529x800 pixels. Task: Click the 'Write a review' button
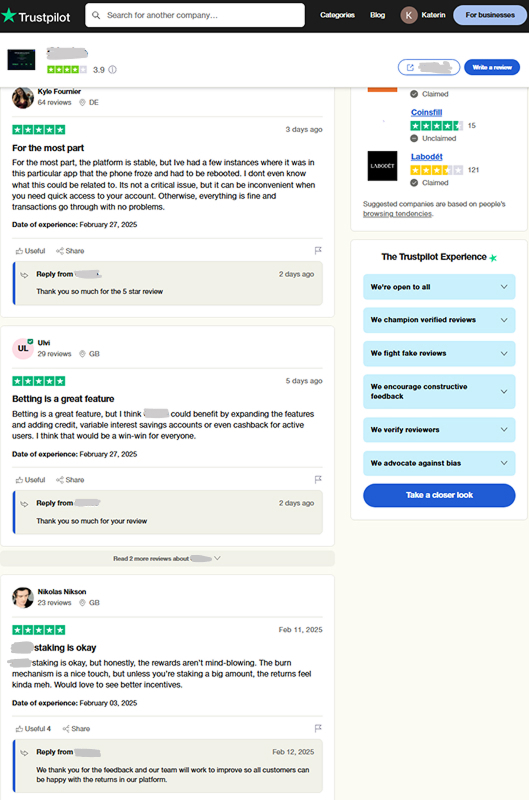(492, 67)
